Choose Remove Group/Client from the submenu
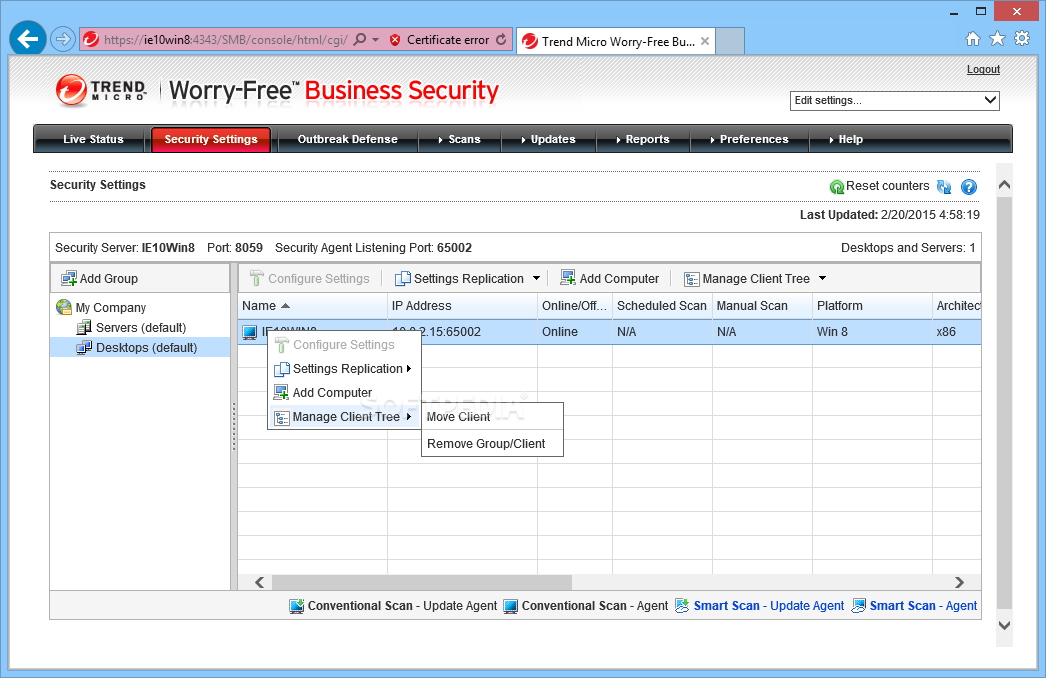The width and height of the screenshot is (1046, 678). [492, 444]
